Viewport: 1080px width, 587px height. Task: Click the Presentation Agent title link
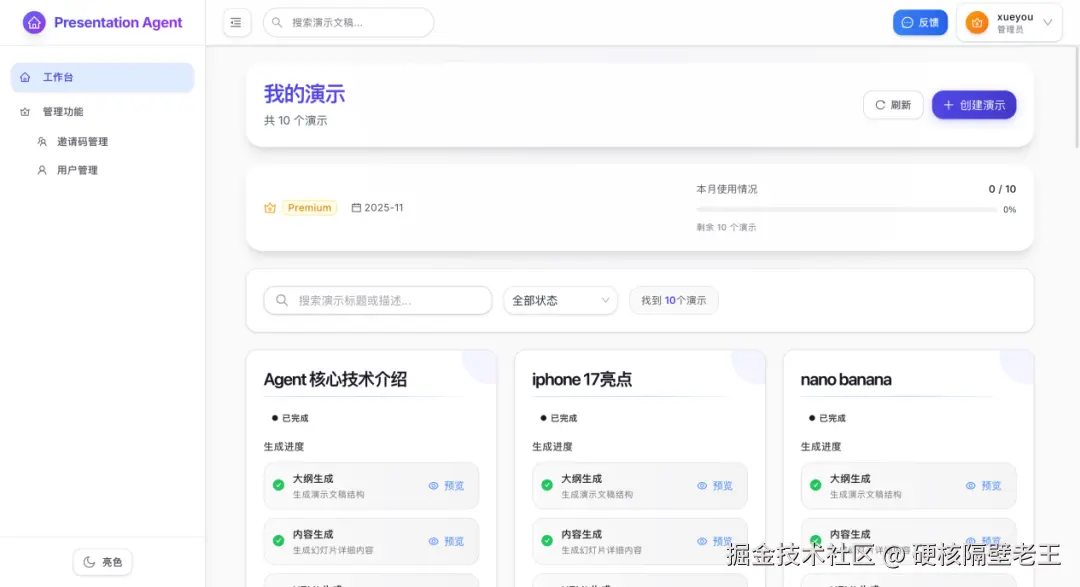coord(118,23)
